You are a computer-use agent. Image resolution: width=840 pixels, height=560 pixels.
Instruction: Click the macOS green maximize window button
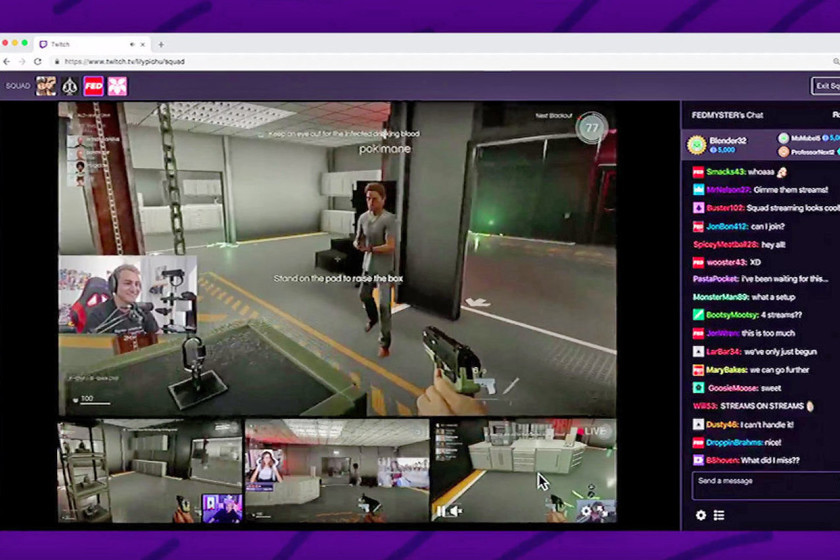click(x=24, y=43)
